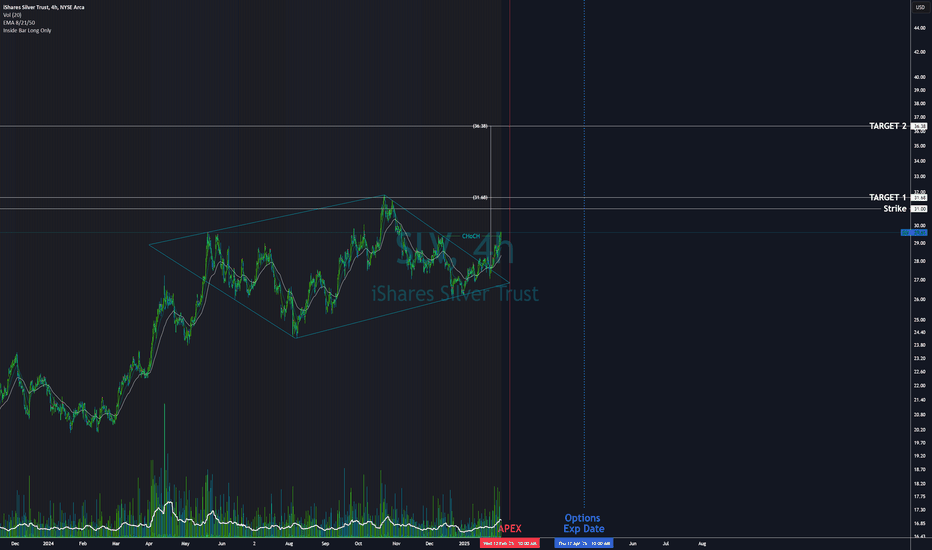932x550 pixels.
Task: Click the red Feb date marker on time axis
Action: pyautogui.click(x=509, y=543)
